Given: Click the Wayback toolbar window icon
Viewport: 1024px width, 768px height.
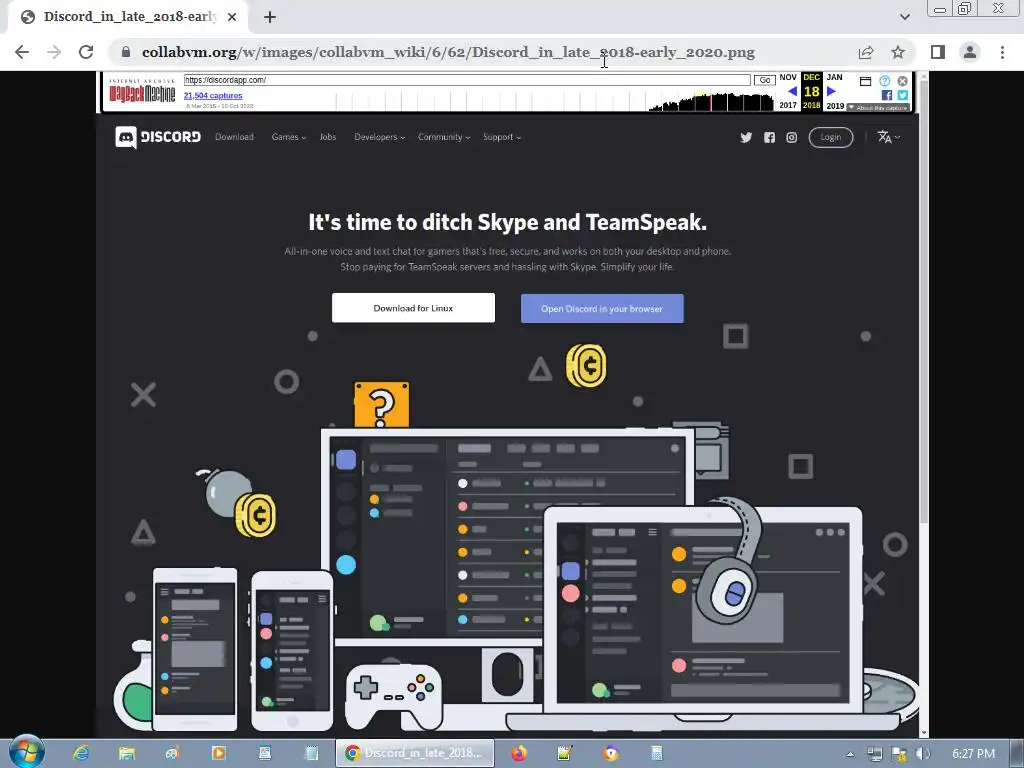Looking at the screenshot, I should (865, 81).
